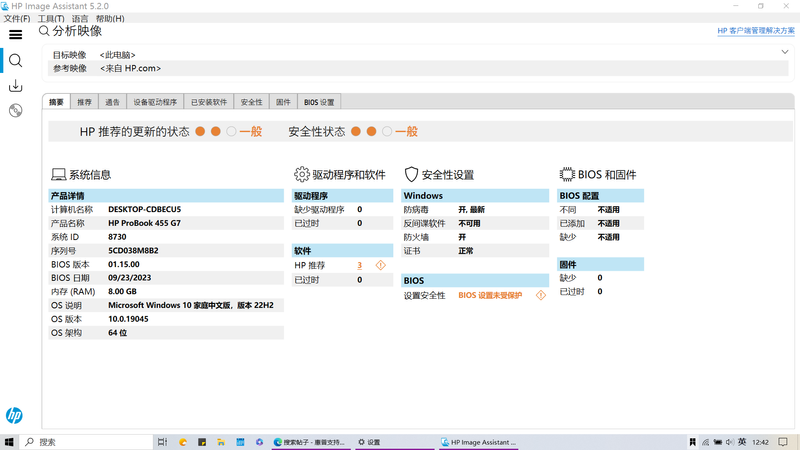Viewport: 800px width, 450px height.
Task: Switch to the 推荐 tab
Action: (x=84, y=102)
